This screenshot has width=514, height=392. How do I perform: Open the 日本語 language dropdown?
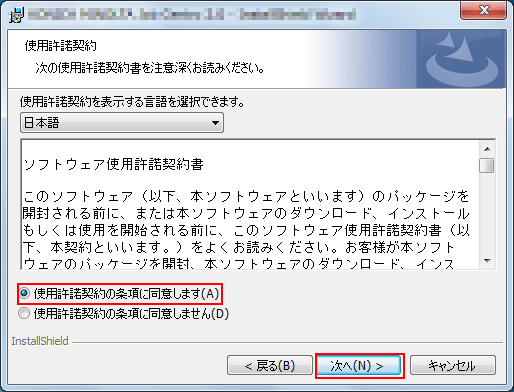[x=122, y=123]
